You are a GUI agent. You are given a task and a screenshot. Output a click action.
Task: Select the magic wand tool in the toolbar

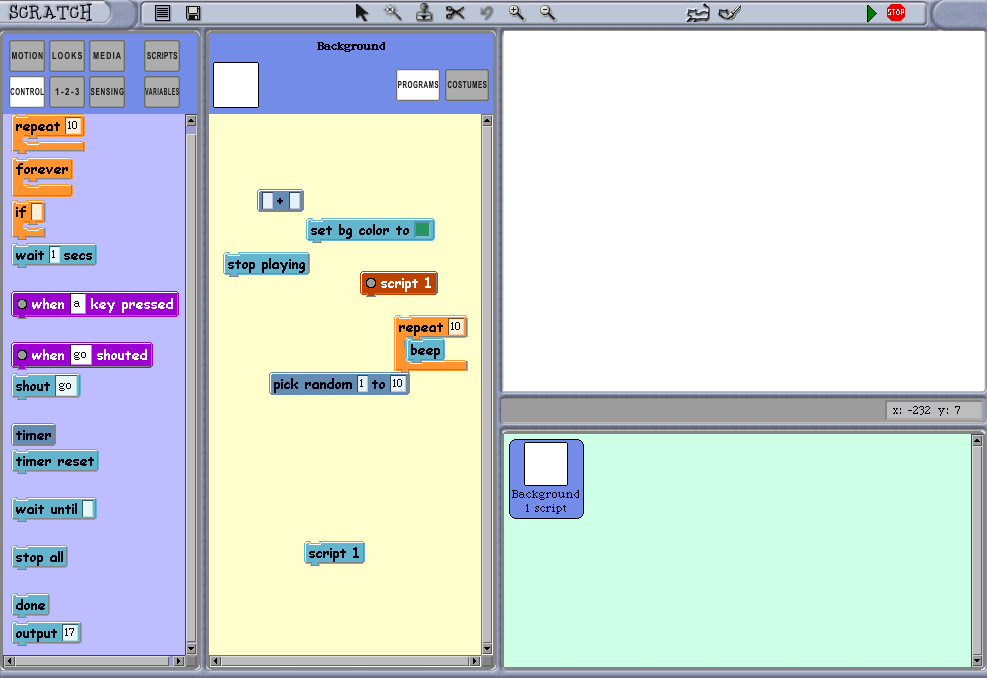(x=393, y=12)
